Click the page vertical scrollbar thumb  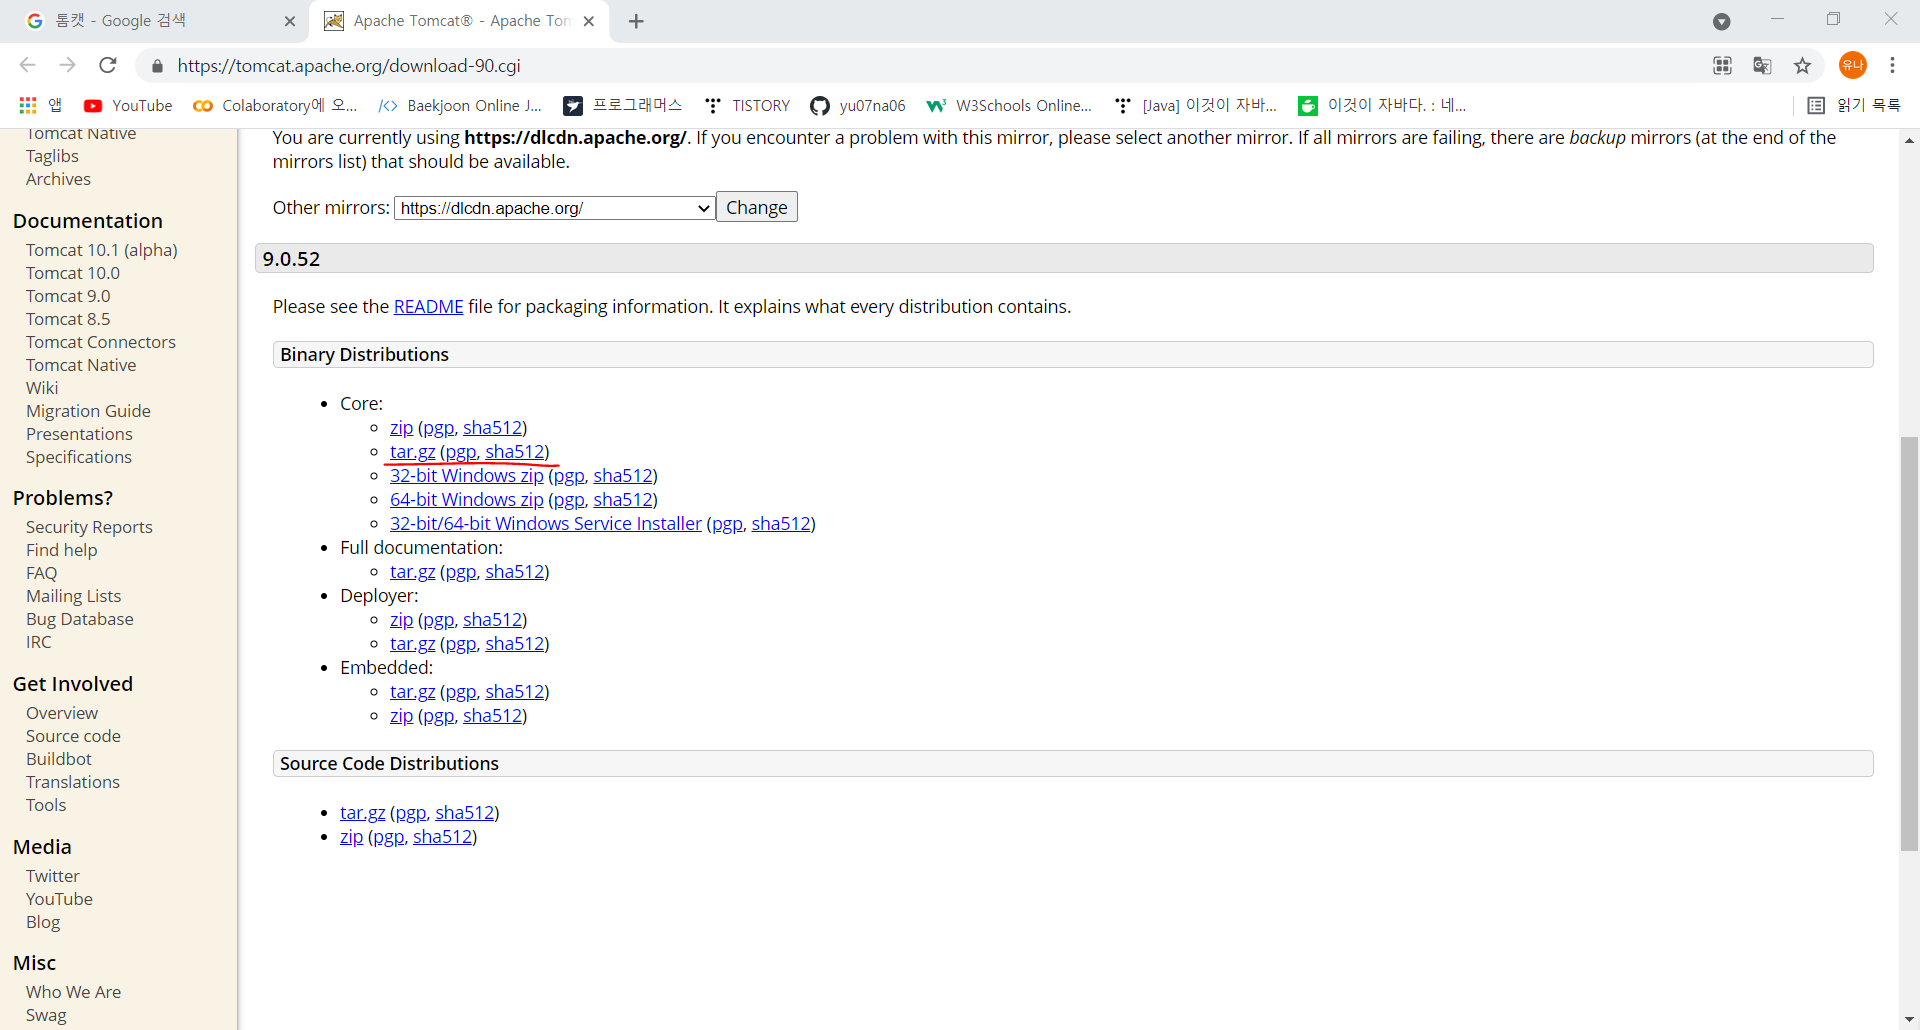[x=1909, y=643]
